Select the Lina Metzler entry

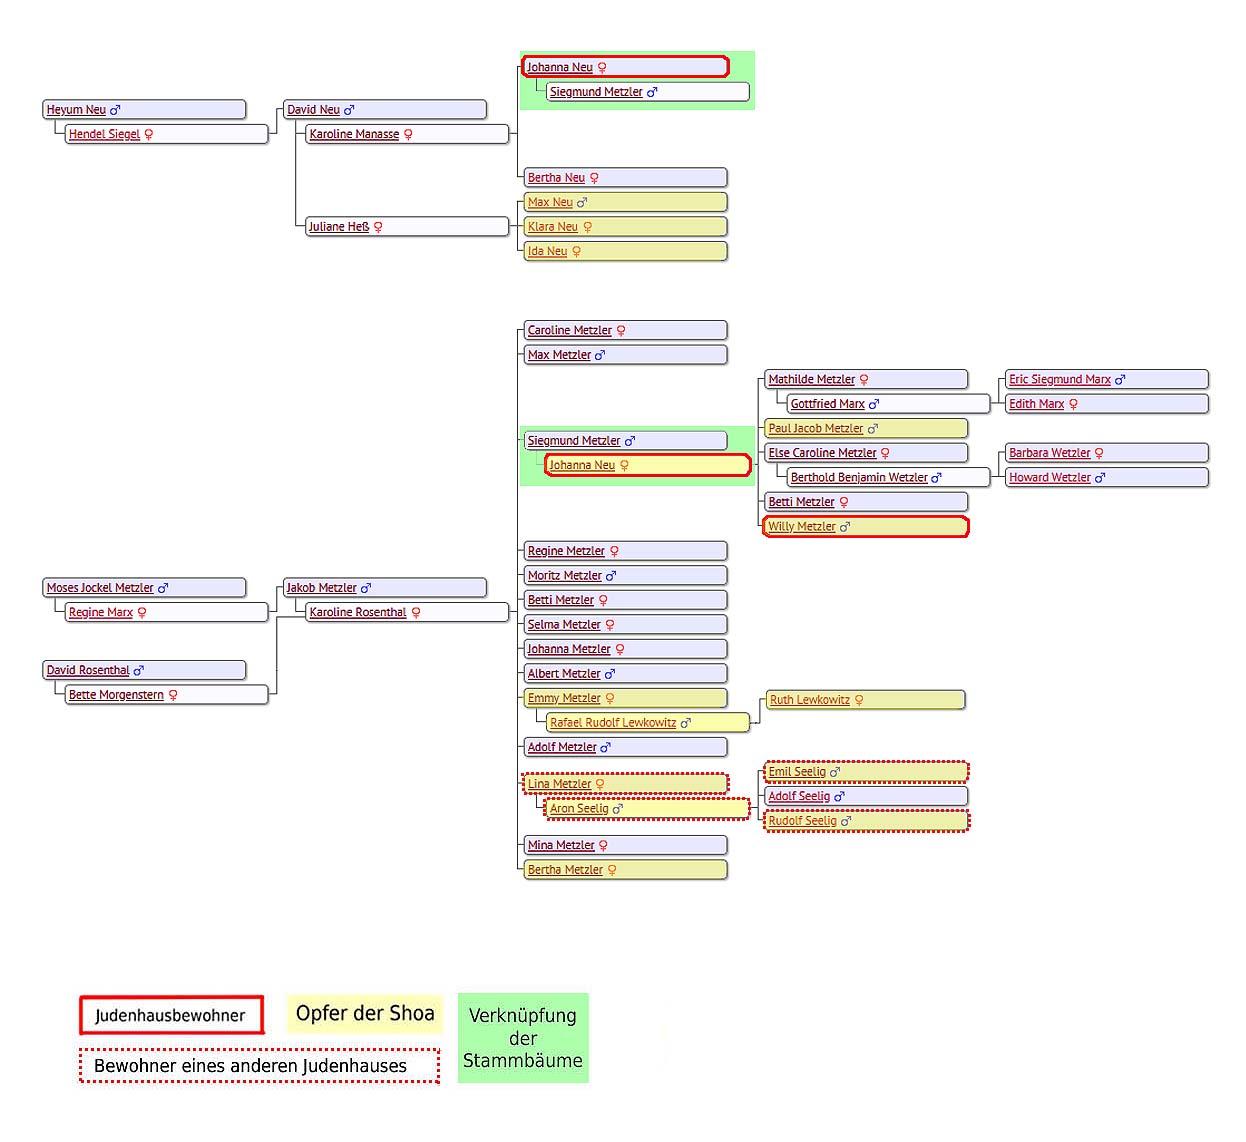[559, 784]
